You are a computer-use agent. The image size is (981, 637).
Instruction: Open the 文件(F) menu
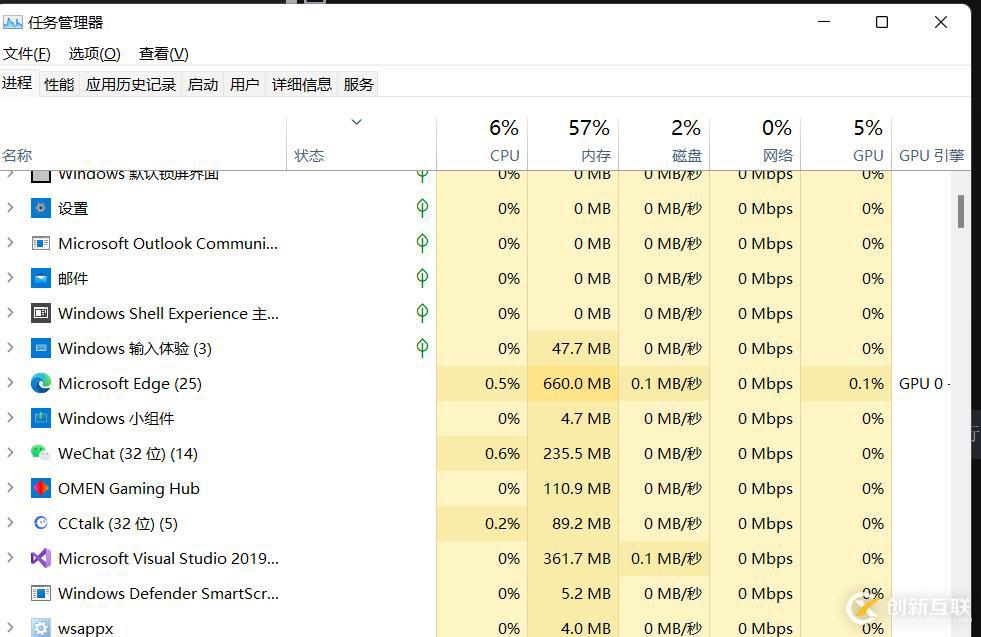tap(27, 54)
